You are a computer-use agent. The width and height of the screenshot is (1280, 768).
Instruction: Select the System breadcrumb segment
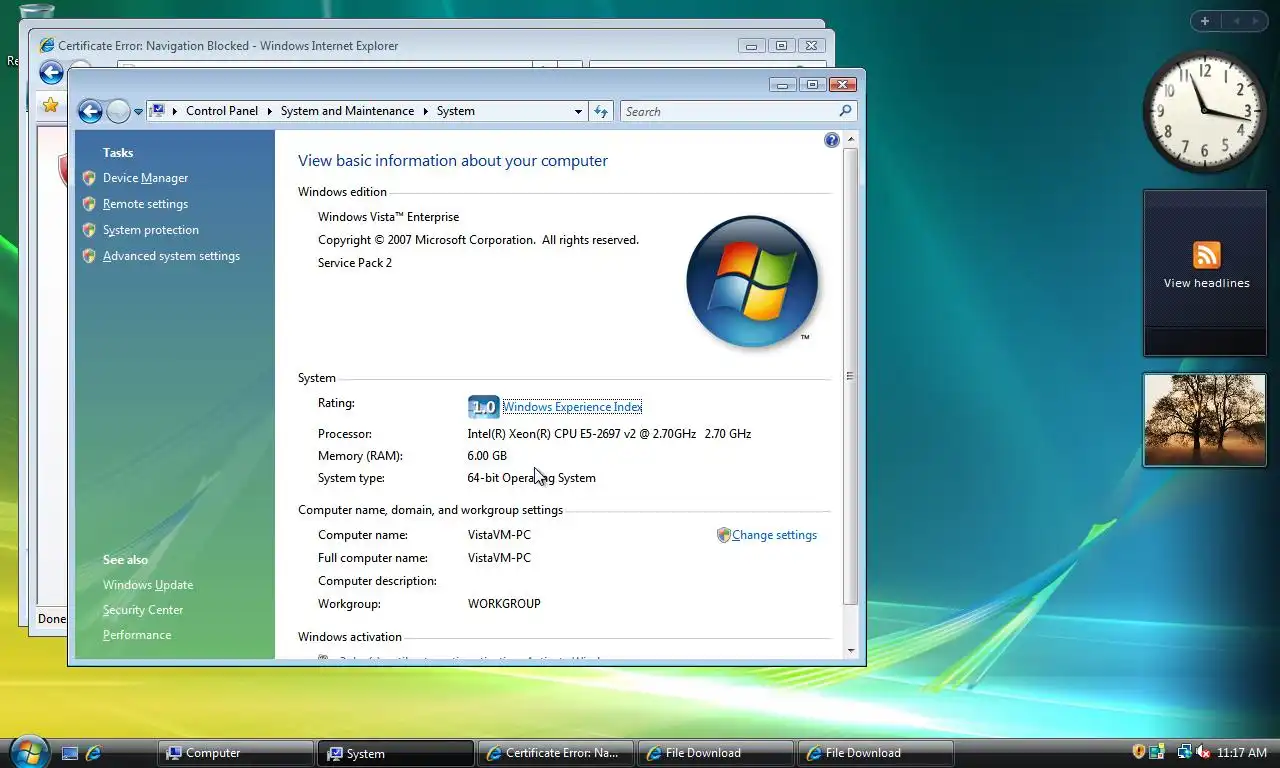[456, 111]
